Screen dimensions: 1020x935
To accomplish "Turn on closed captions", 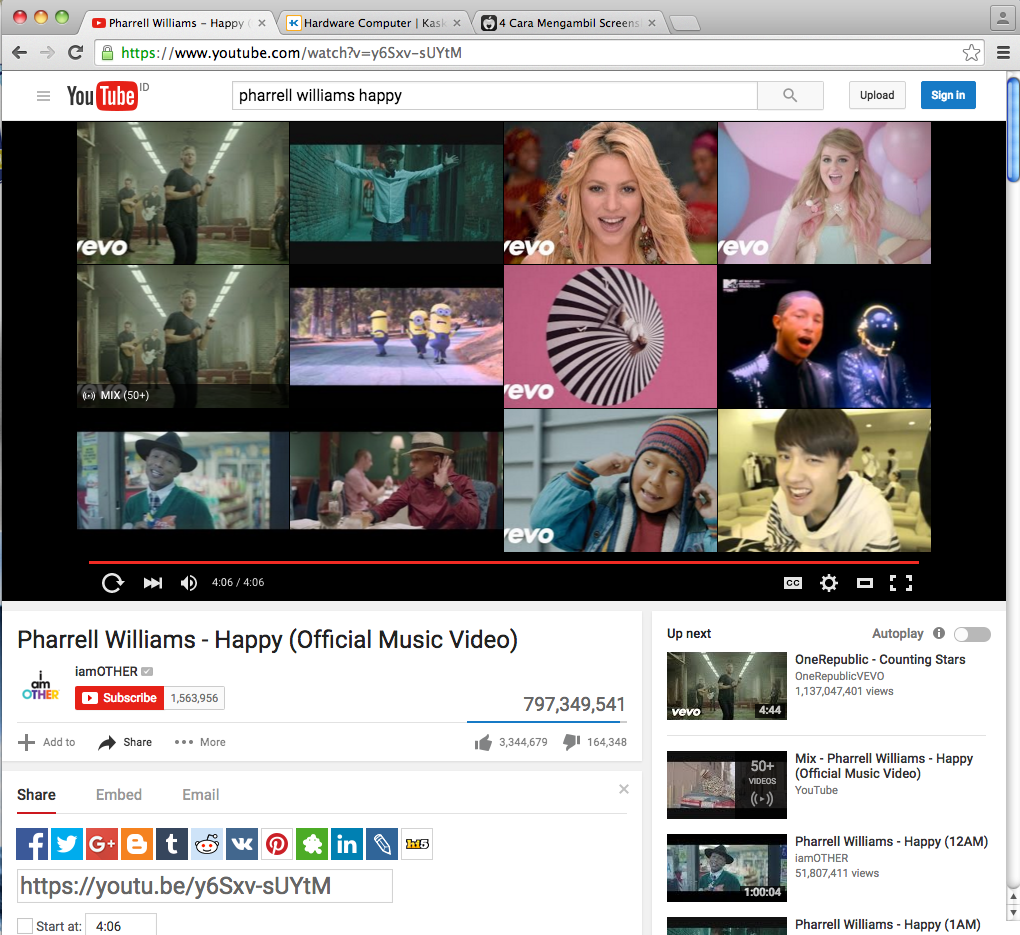I will pos(793,582).
